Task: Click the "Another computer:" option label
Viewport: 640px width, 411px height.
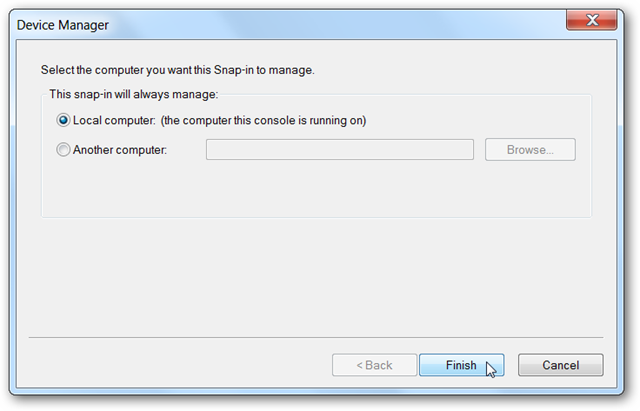Action: (119, 150)
